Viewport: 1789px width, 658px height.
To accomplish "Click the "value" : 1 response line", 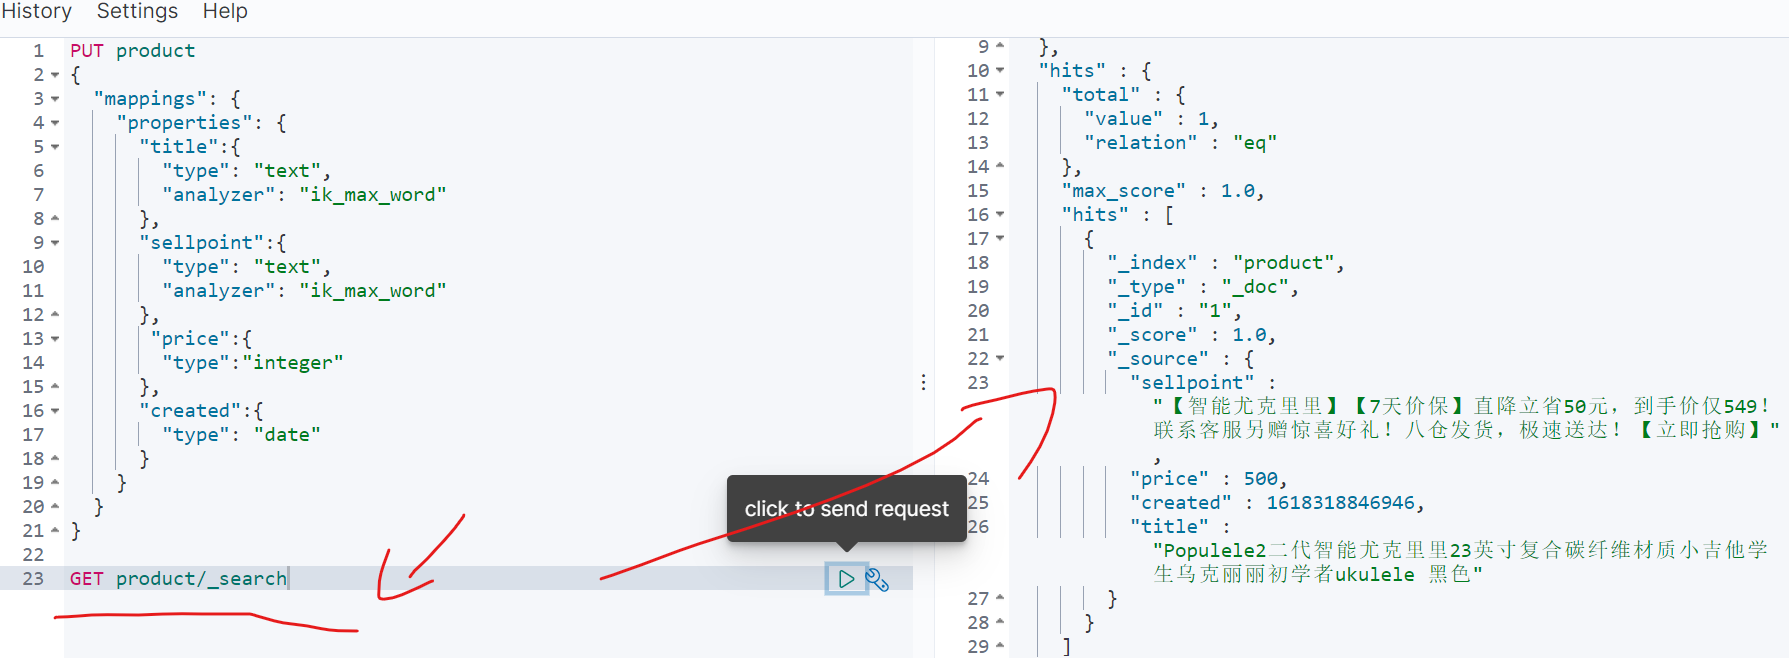I will coord(1152,119).
